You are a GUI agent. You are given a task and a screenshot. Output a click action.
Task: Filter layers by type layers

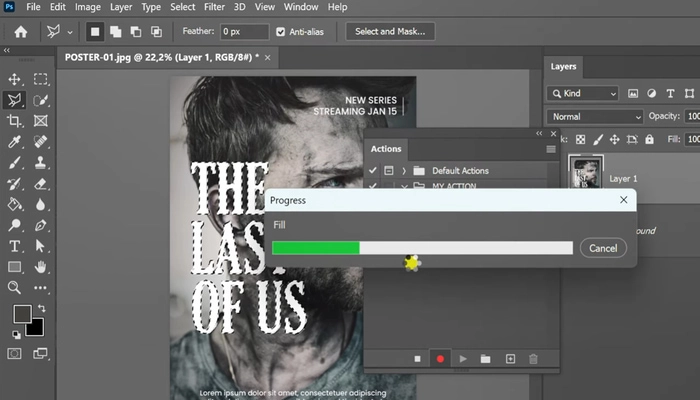point(670,93)
